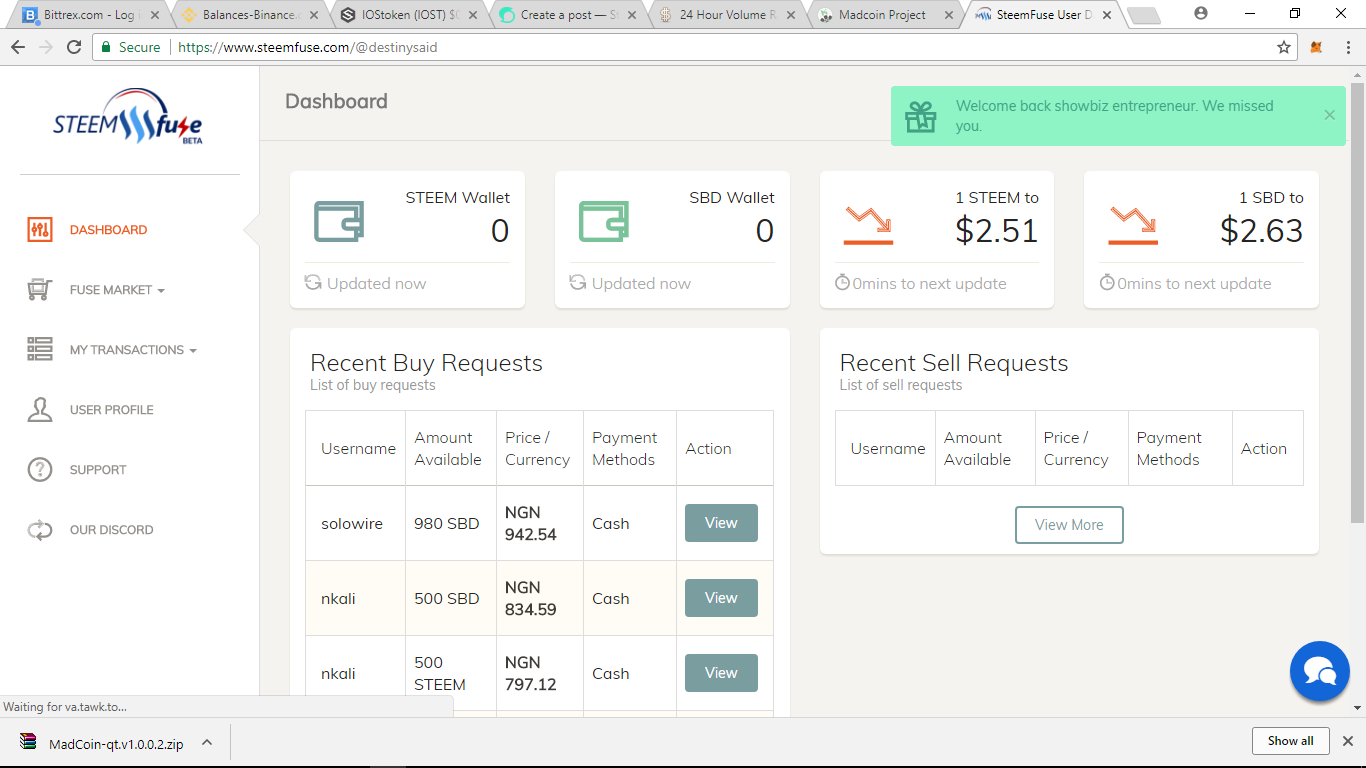
Task: Click the "Recent Buy Requests" heading
Action: pyautogui.click(x=426, y=363)
